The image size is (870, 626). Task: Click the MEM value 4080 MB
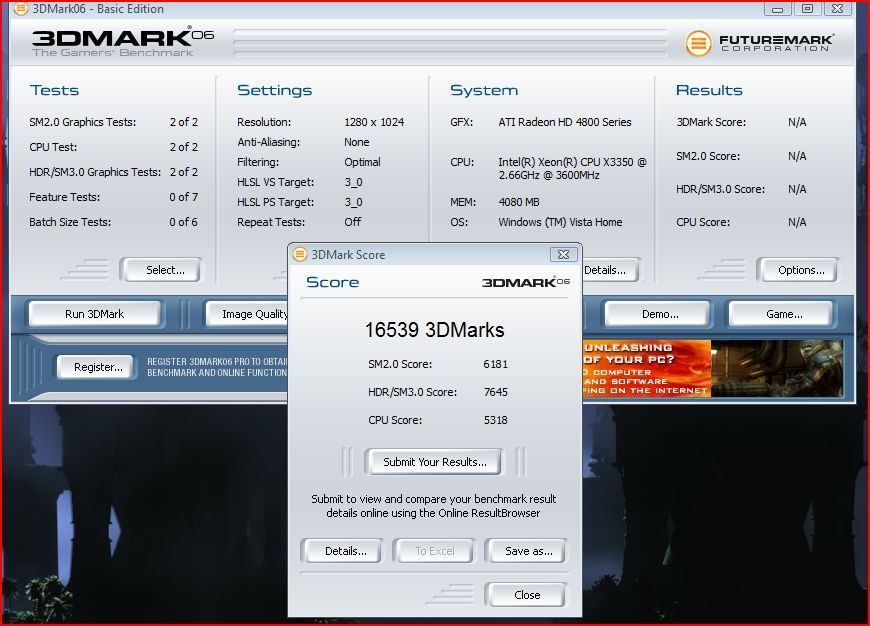coord(519,202)
